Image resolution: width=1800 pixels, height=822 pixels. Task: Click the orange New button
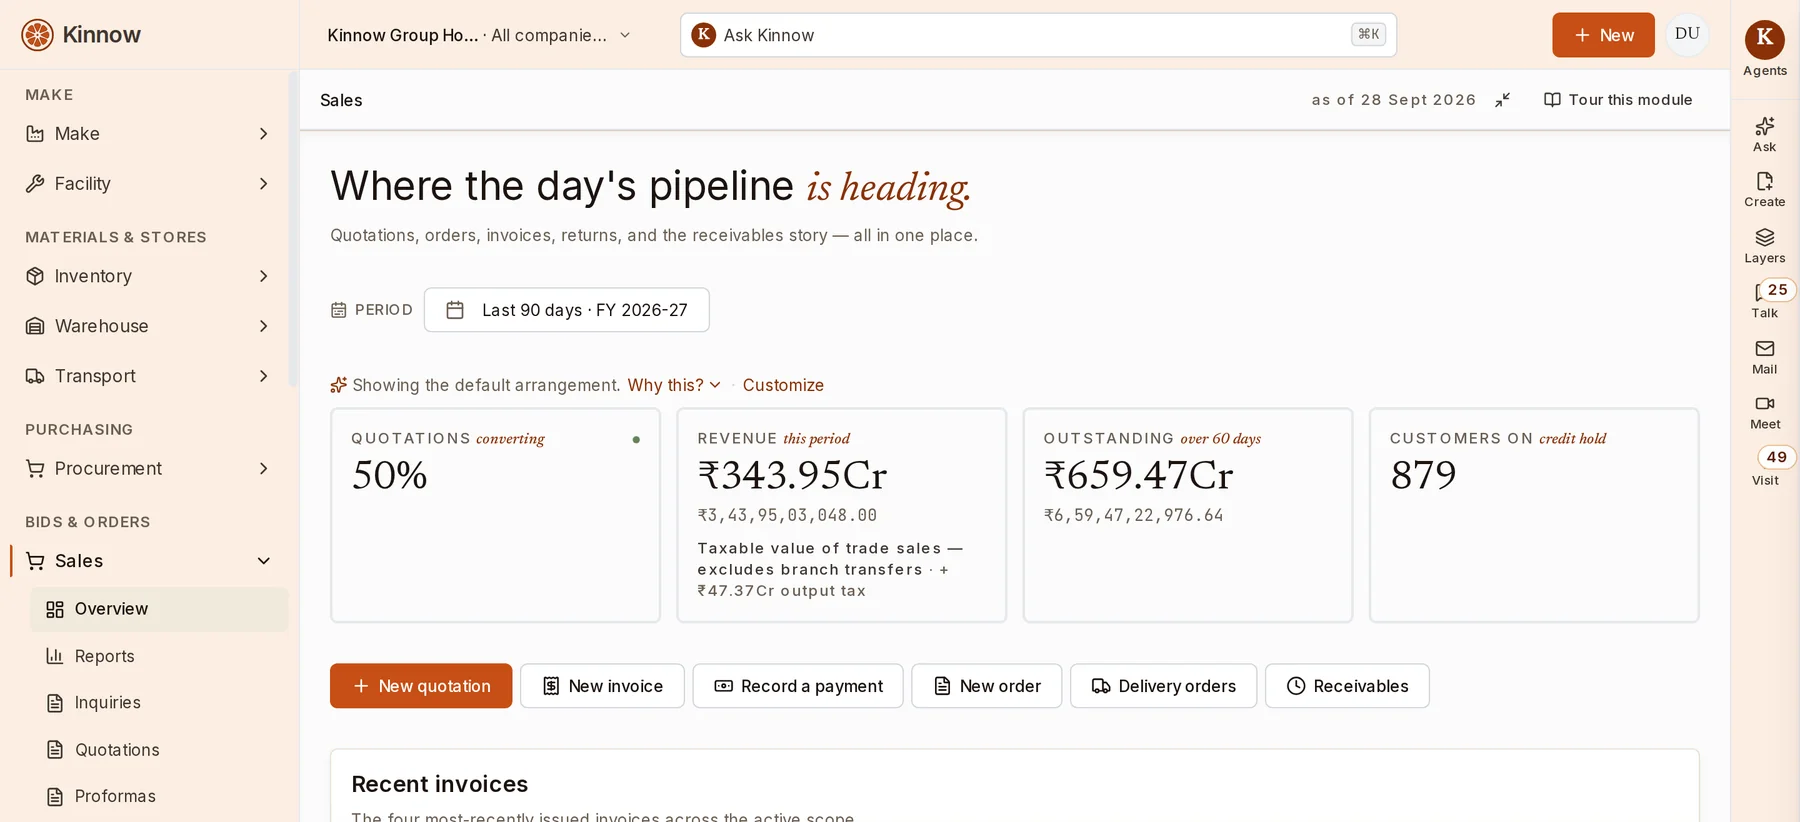coord(1603,35)
